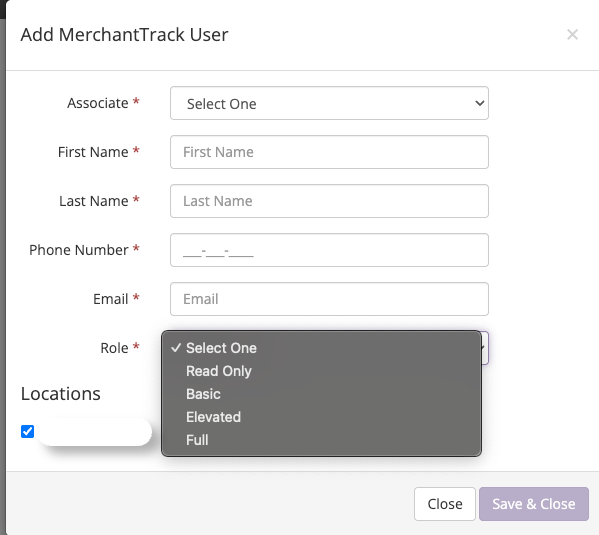Viewport: 599px width, 535px height.
Task: Choose the Elevated role
Action: coord(321,417)
